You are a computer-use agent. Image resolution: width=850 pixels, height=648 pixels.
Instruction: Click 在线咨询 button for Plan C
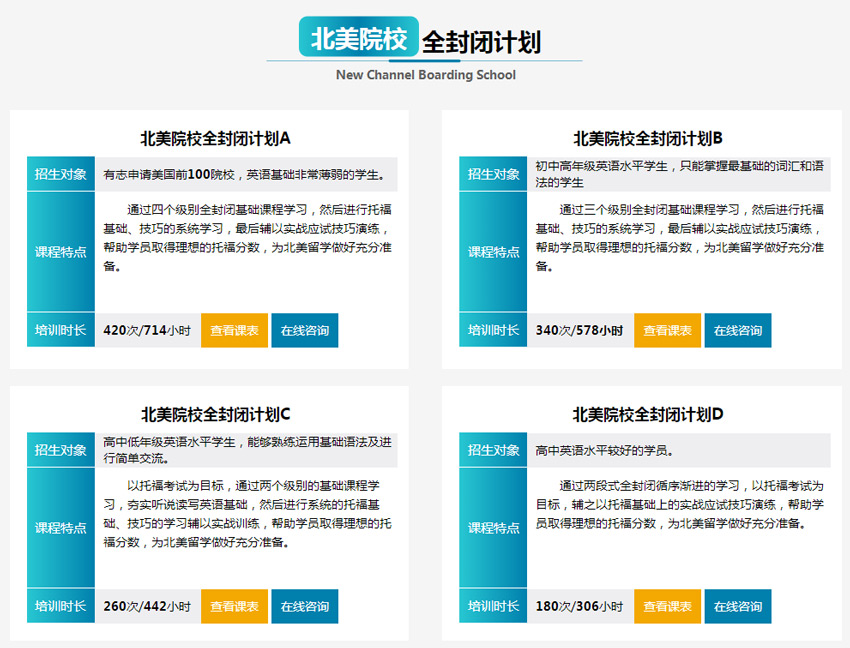(x=304, y=606)
